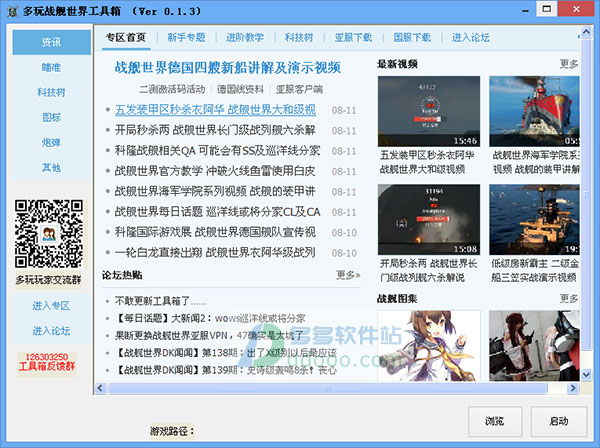Open news 战舰世界每日话题 巡洋线或将分家CL及CA
Screen dimensions: 600x448
click(x=217, y=212)
